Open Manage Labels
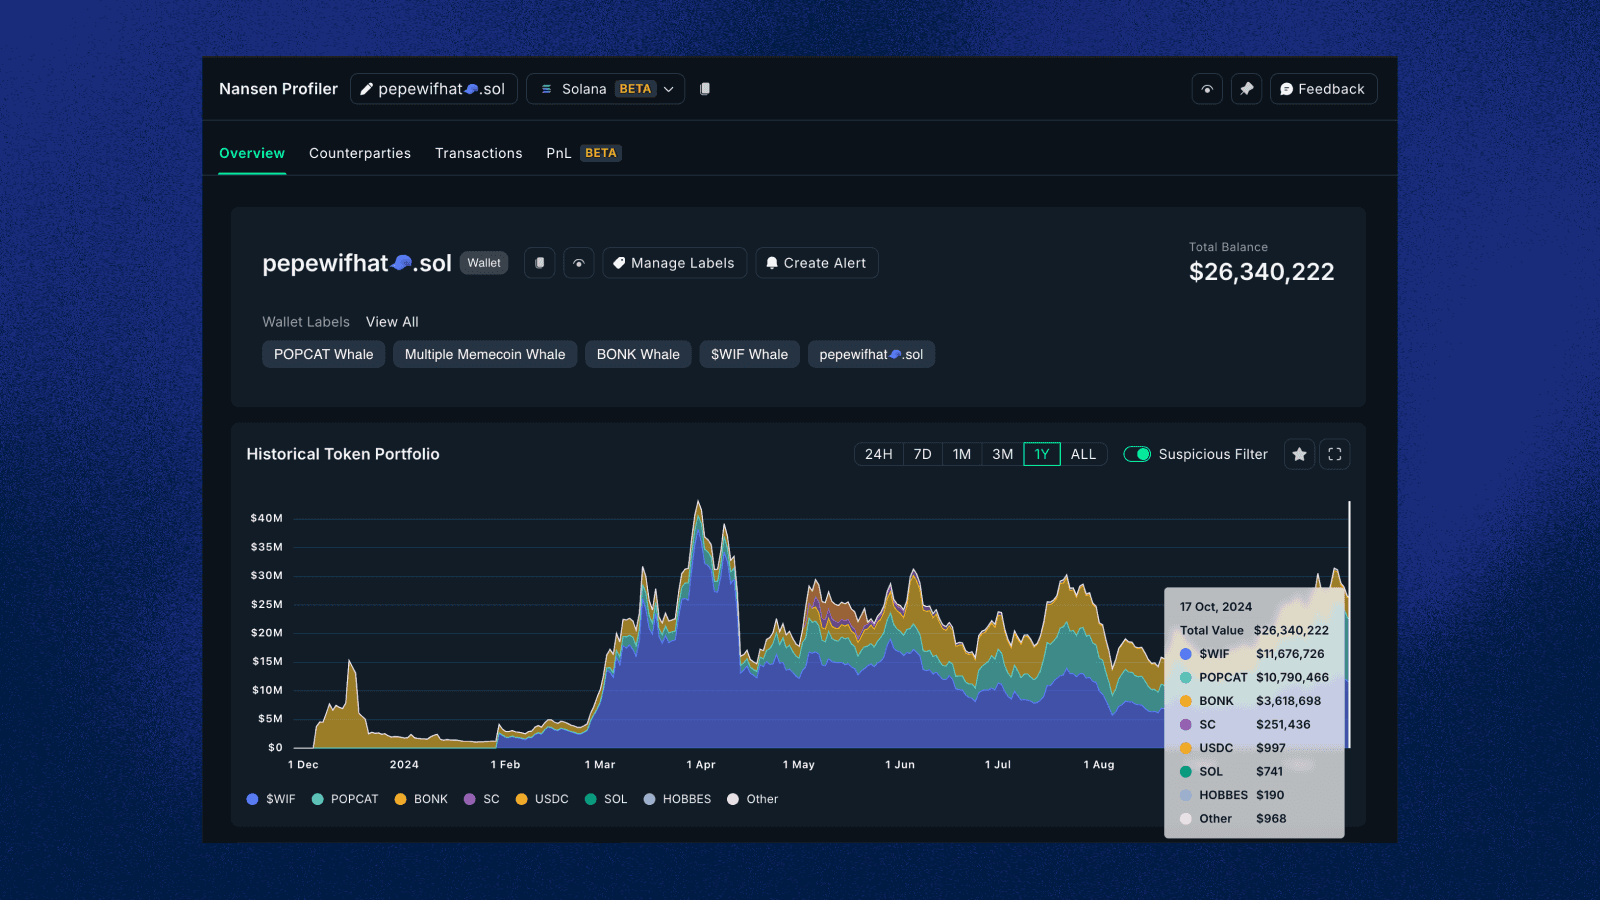Screen dimensions: 1600x900 (674, 263)
